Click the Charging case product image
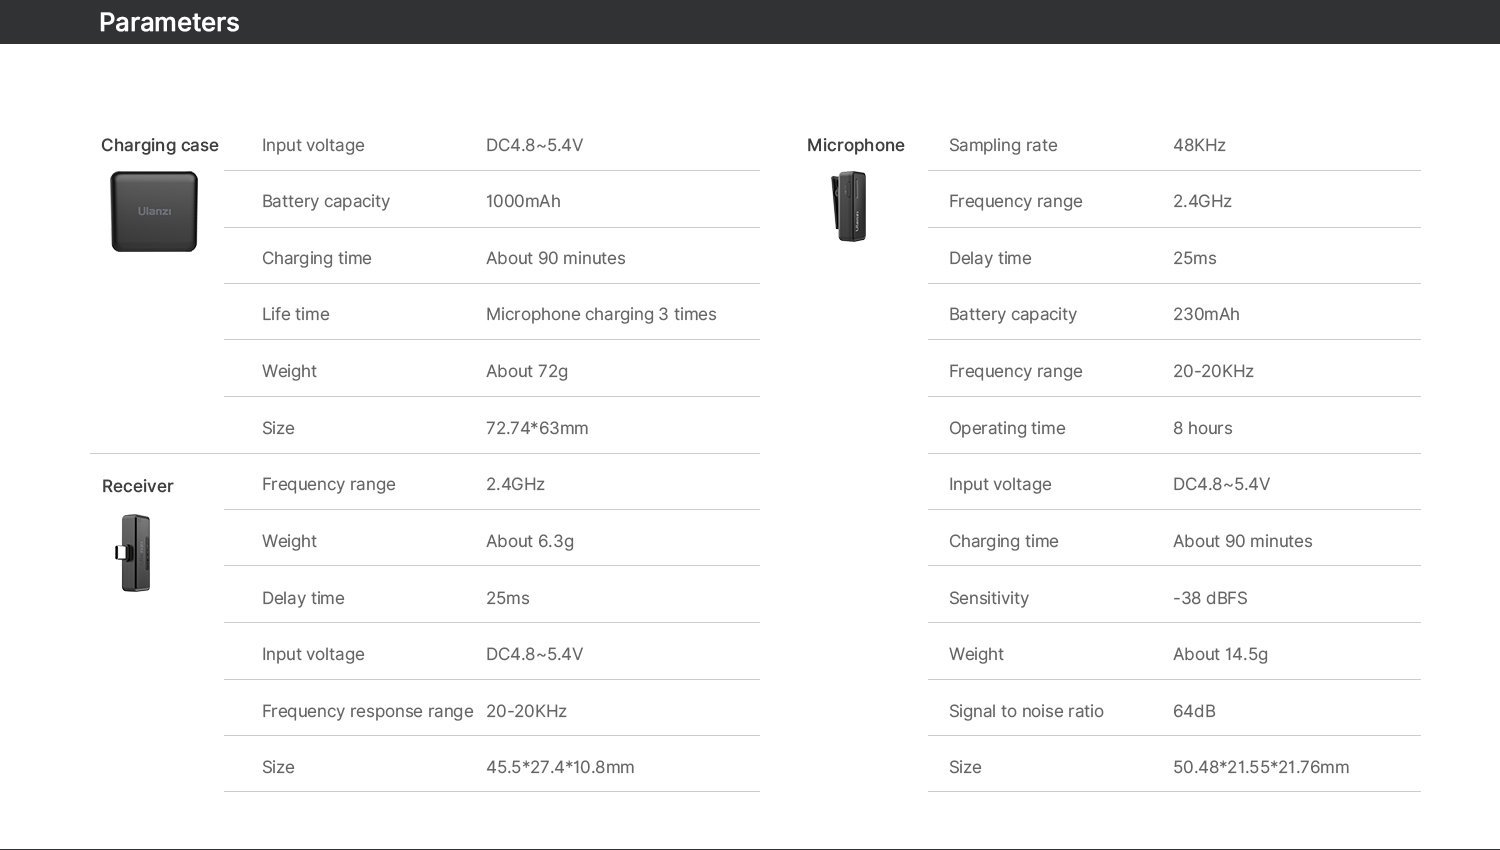1500x850 pixels. click(x=154, y=211)
